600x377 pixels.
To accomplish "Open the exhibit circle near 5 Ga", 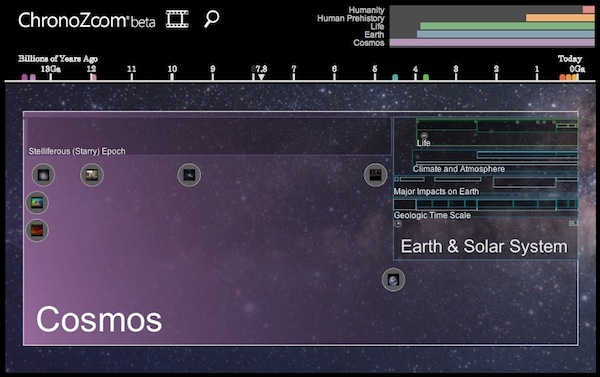I will coord(375,175).
